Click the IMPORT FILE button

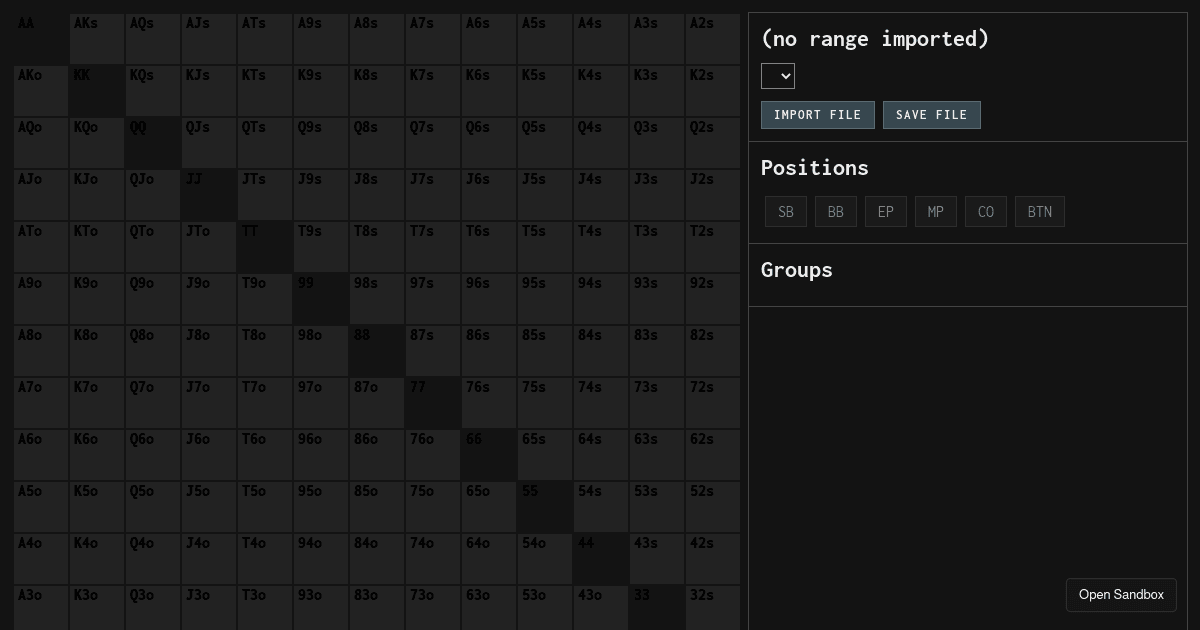[x=818, y=115]
